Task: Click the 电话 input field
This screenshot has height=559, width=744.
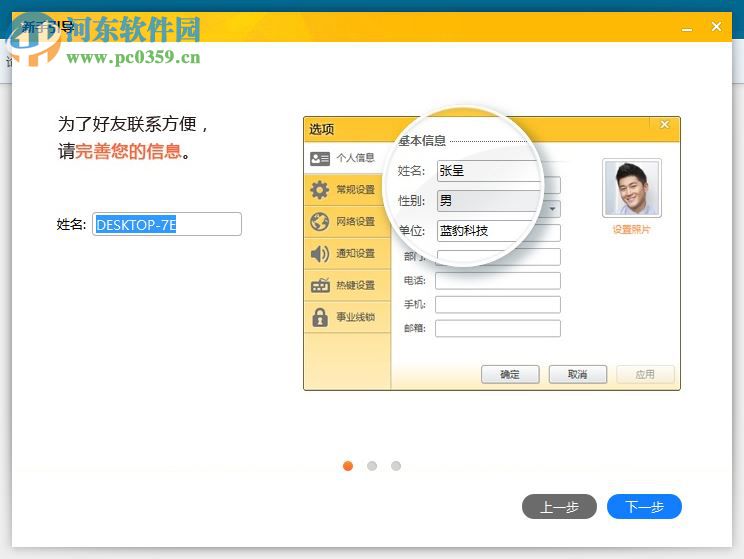Action: click(x=498, y=280)
